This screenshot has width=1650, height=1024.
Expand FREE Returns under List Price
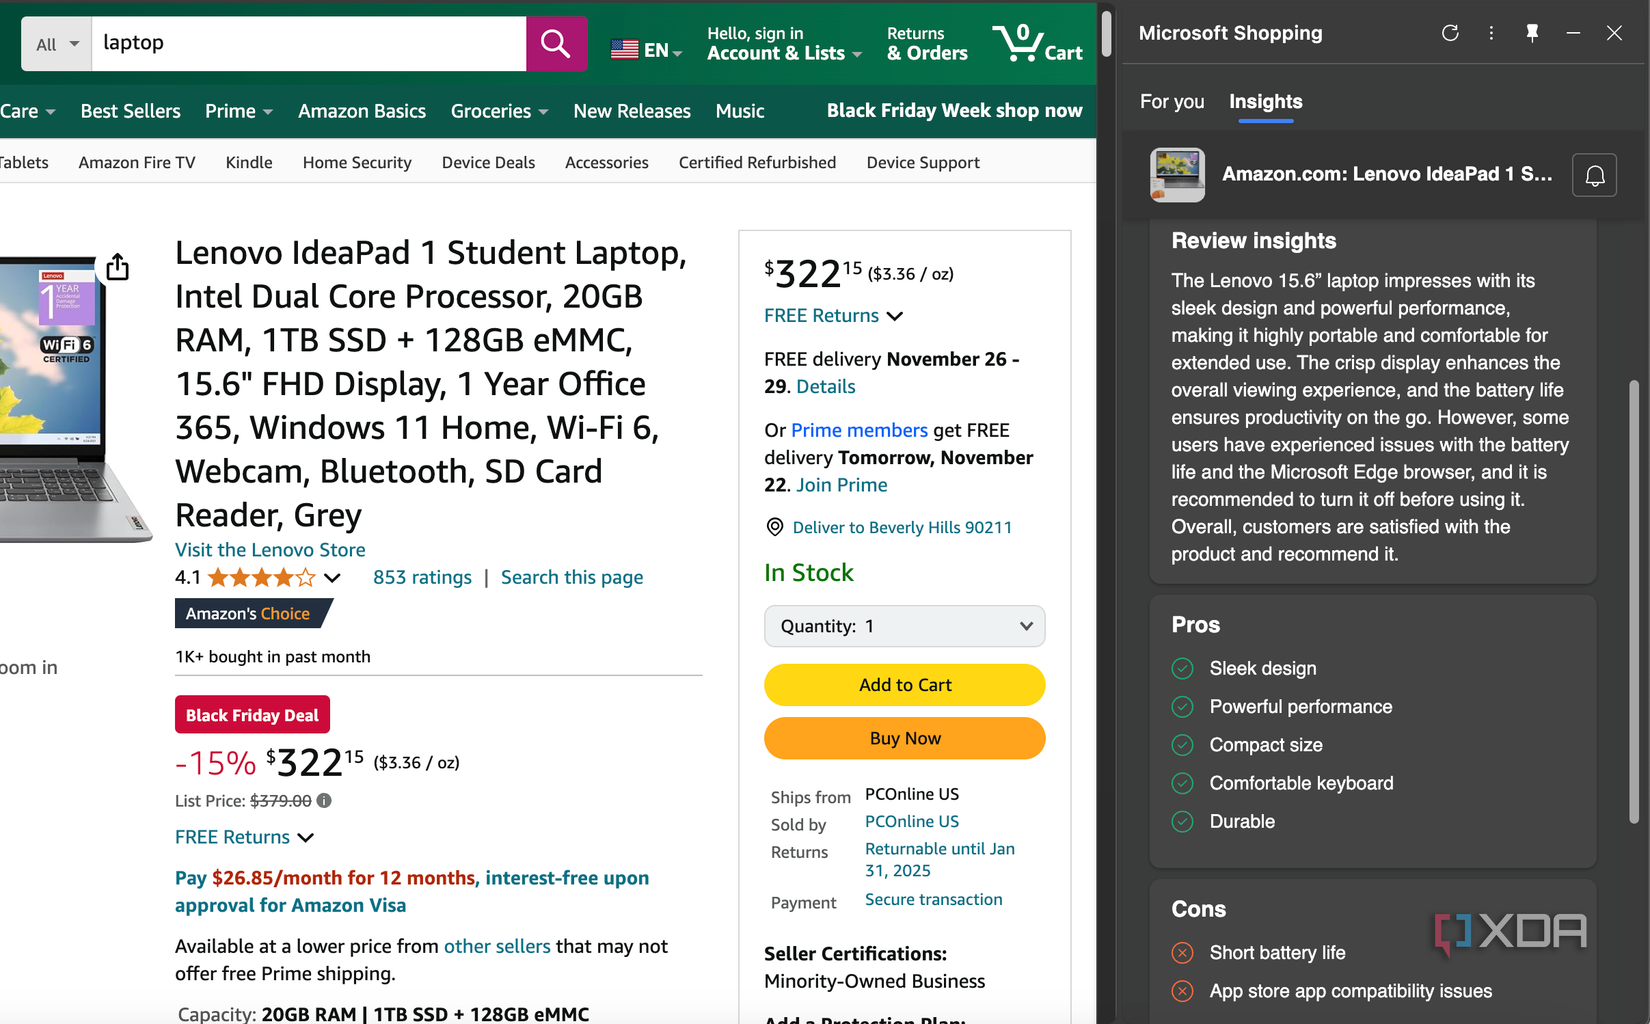click(x=245, y=837)
